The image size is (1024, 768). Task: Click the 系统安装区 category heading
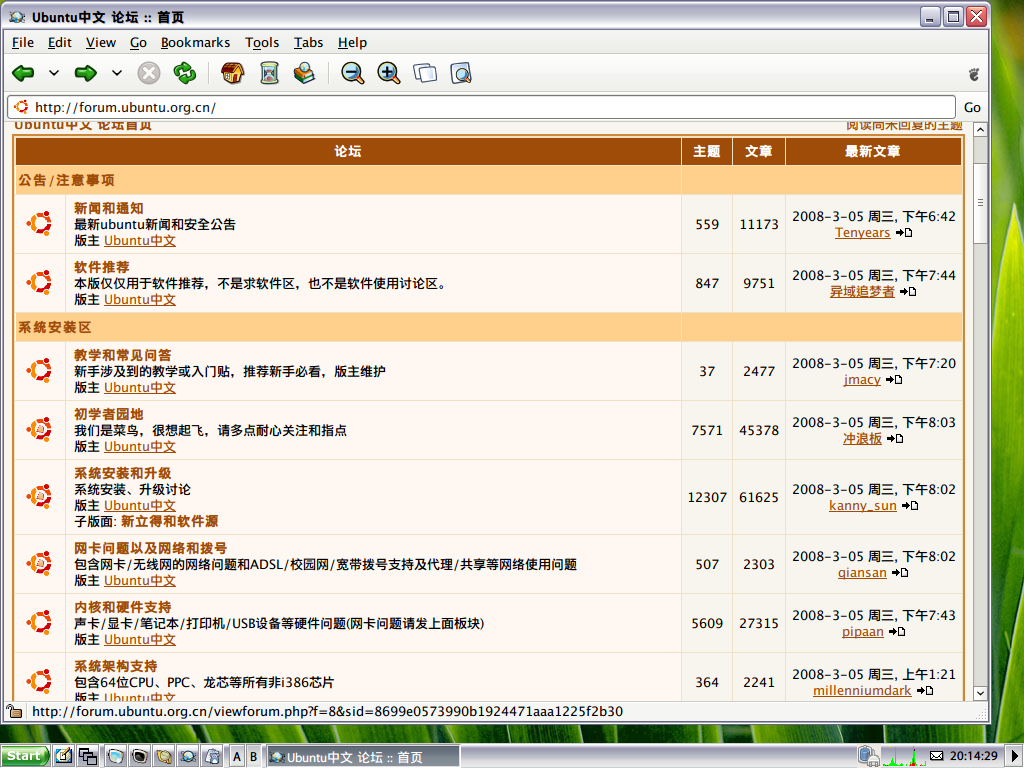click(x=54, y=327)
